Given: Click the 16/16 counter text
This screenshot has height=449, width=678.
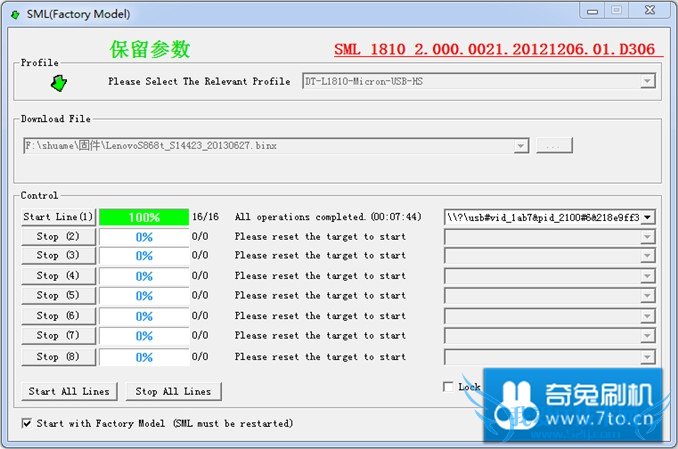Looking at the screenshot, I should point(205,217).
